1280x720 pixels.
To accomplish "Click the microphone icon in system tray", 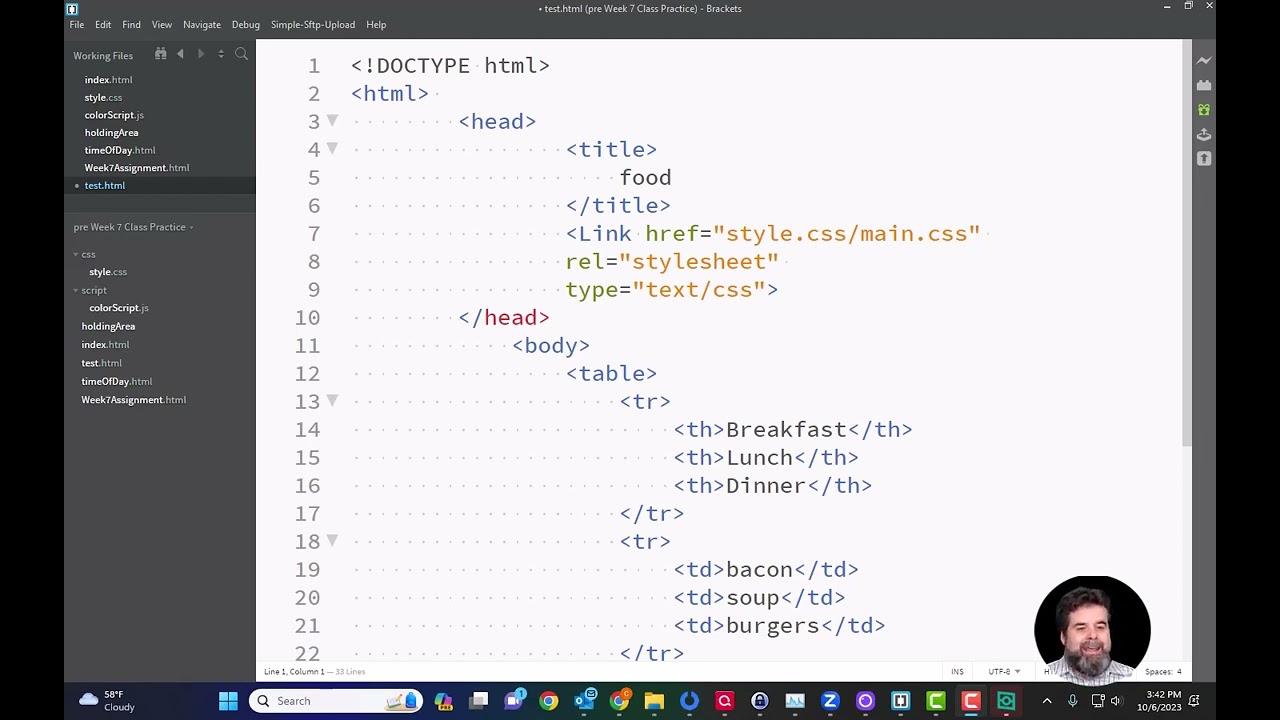I will click(1073, 701).
